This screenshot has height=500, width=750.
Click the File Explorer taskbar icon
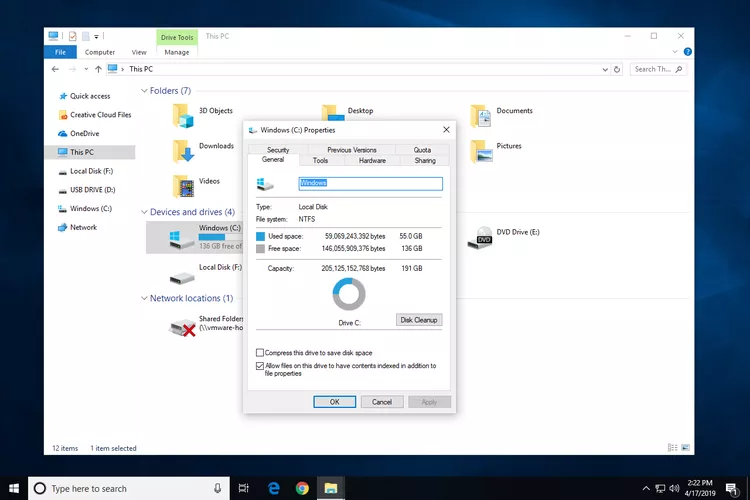pyautogui.click(x=331, y=488)
